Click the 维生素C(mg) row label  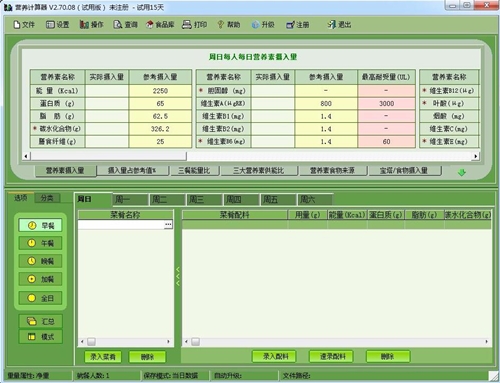click(x=449, y=129)
